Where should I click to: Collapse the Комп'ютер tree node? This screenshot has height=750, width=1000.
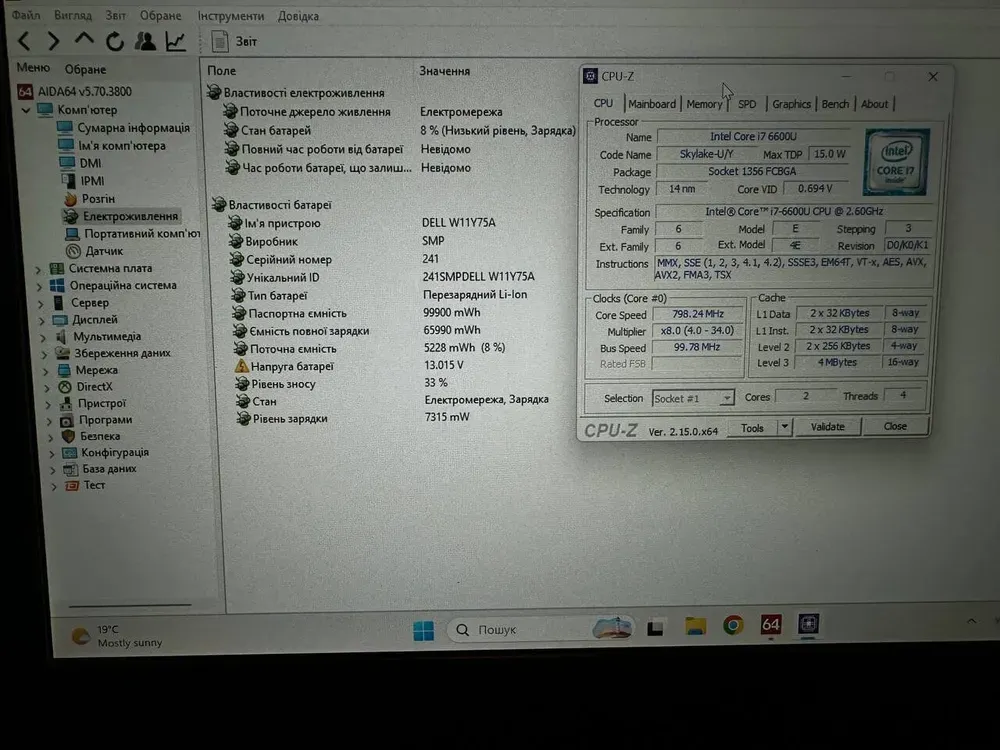25,110
